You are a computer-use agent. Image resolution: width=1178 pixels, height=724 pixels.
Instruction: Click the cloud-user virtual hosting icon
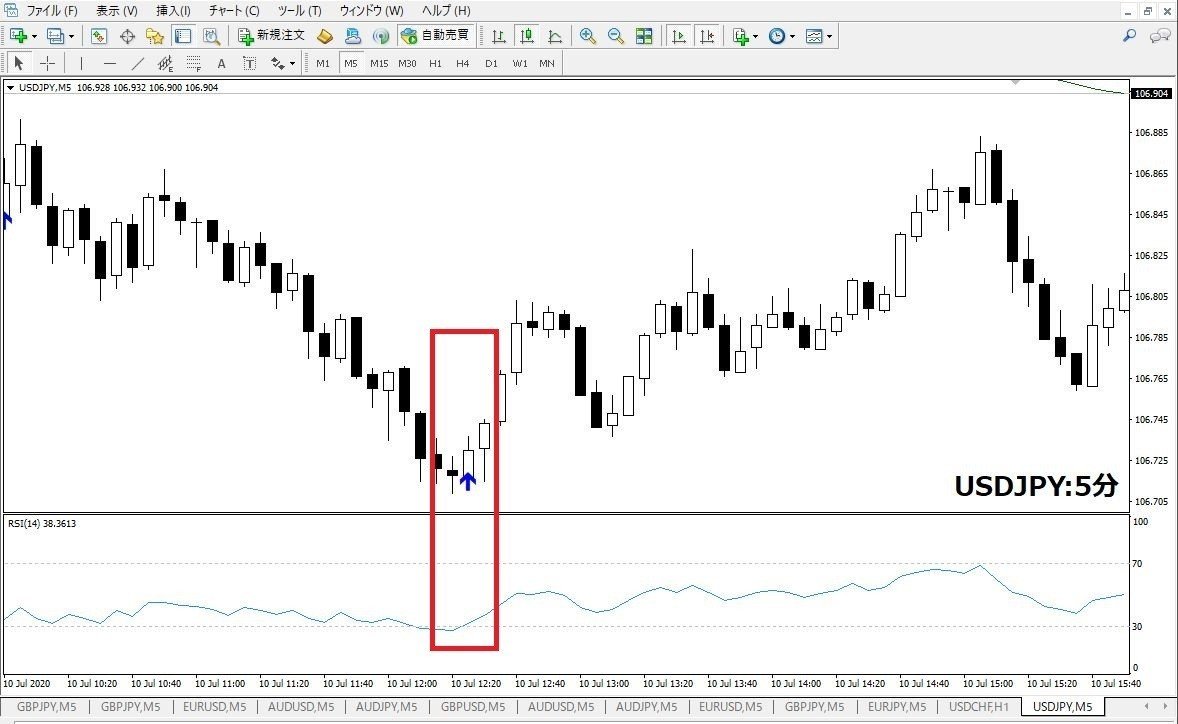[353, 36]
